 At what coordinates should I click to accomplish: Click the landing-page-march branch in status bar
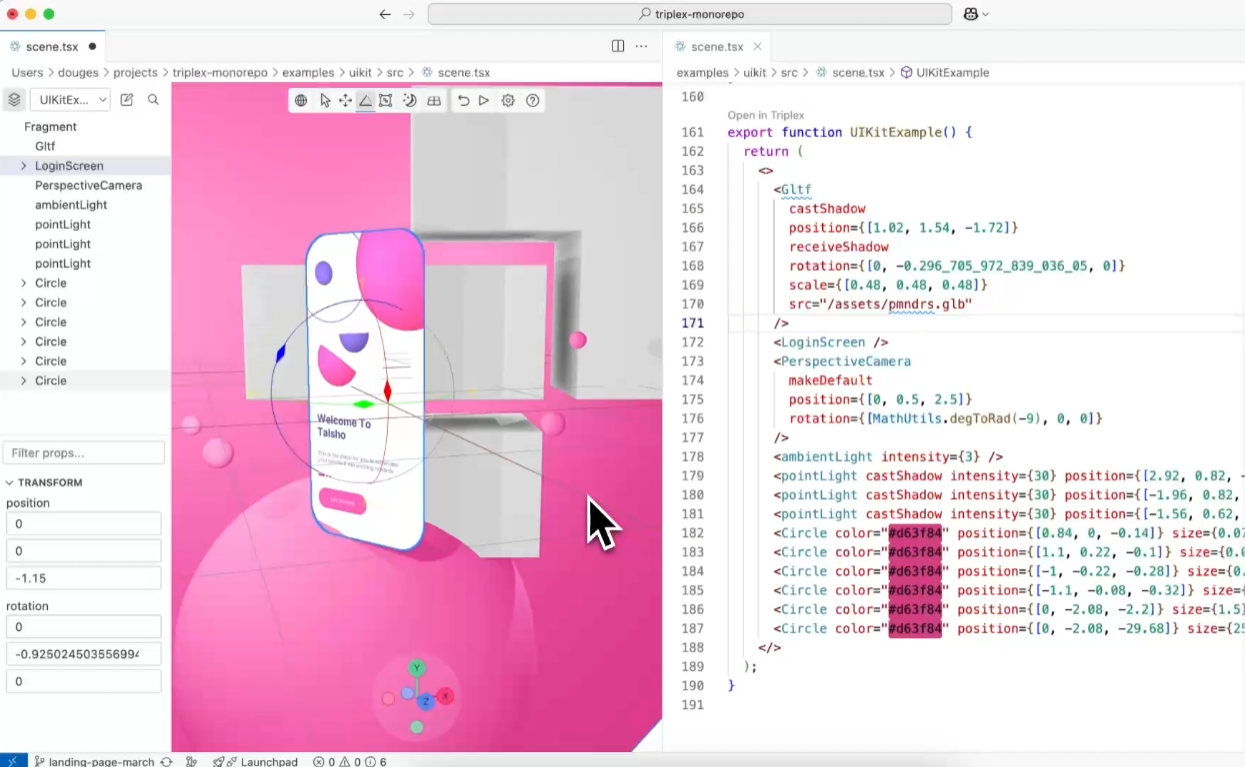click(x=94, y=761)
